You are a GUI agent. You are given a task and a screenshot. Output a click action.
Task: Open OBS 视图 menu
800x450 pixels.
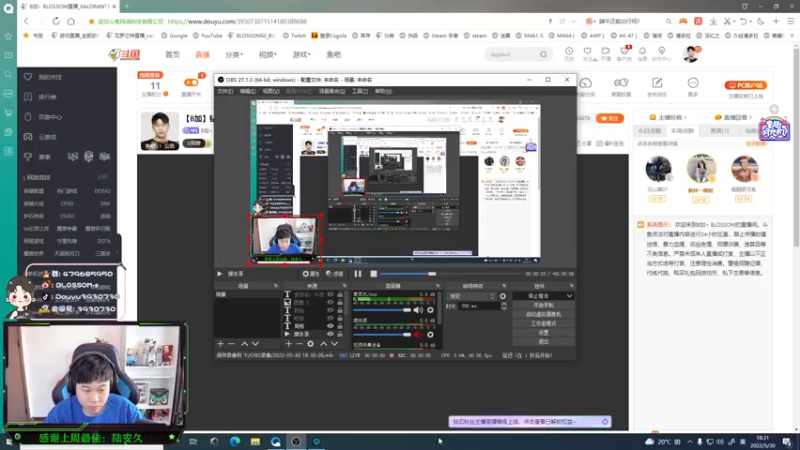(x=270, y=91)
